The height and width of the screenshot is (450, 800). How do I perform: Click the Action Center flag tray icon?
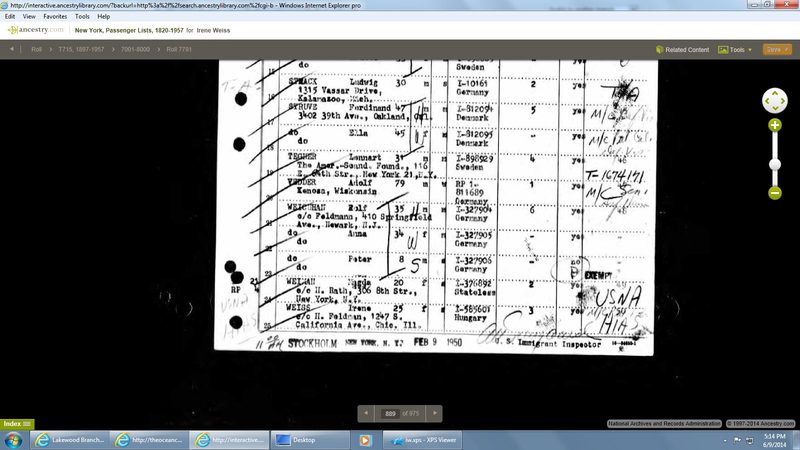[x=737, y=440]
